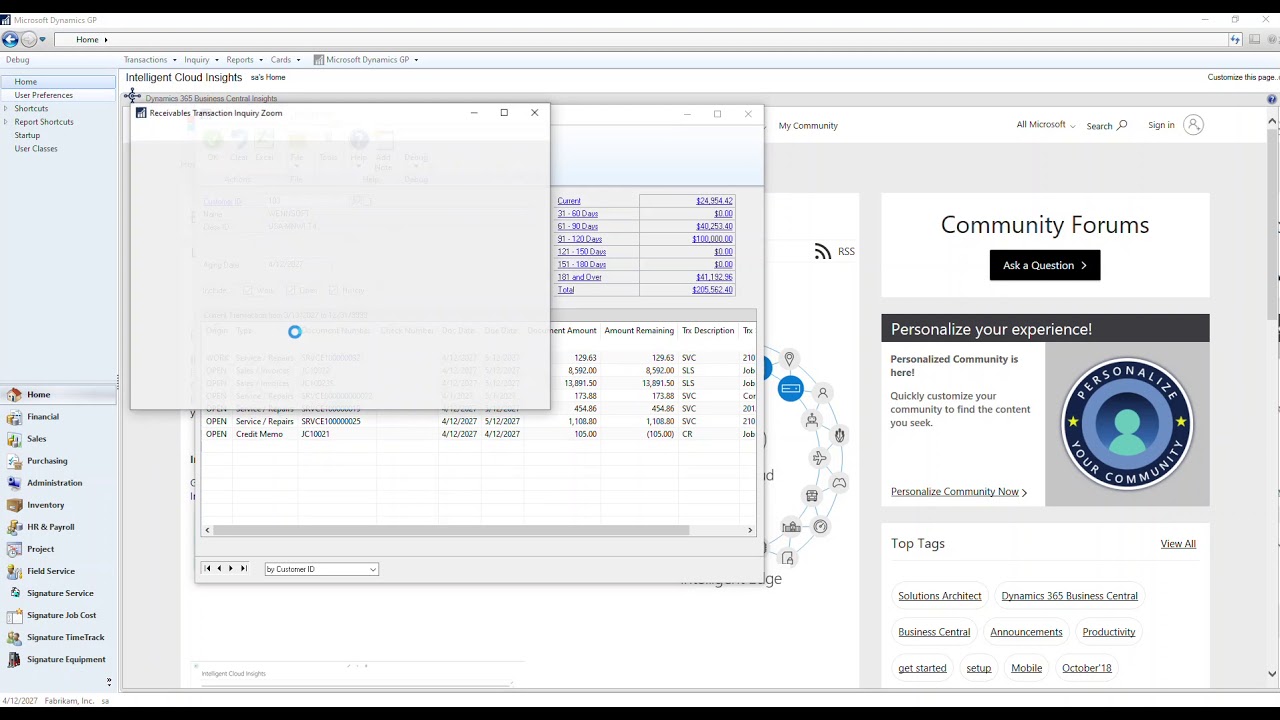Click the Signature Service pane icon
The width and height of the screenshot is (1280, 720).
(14, 593)
